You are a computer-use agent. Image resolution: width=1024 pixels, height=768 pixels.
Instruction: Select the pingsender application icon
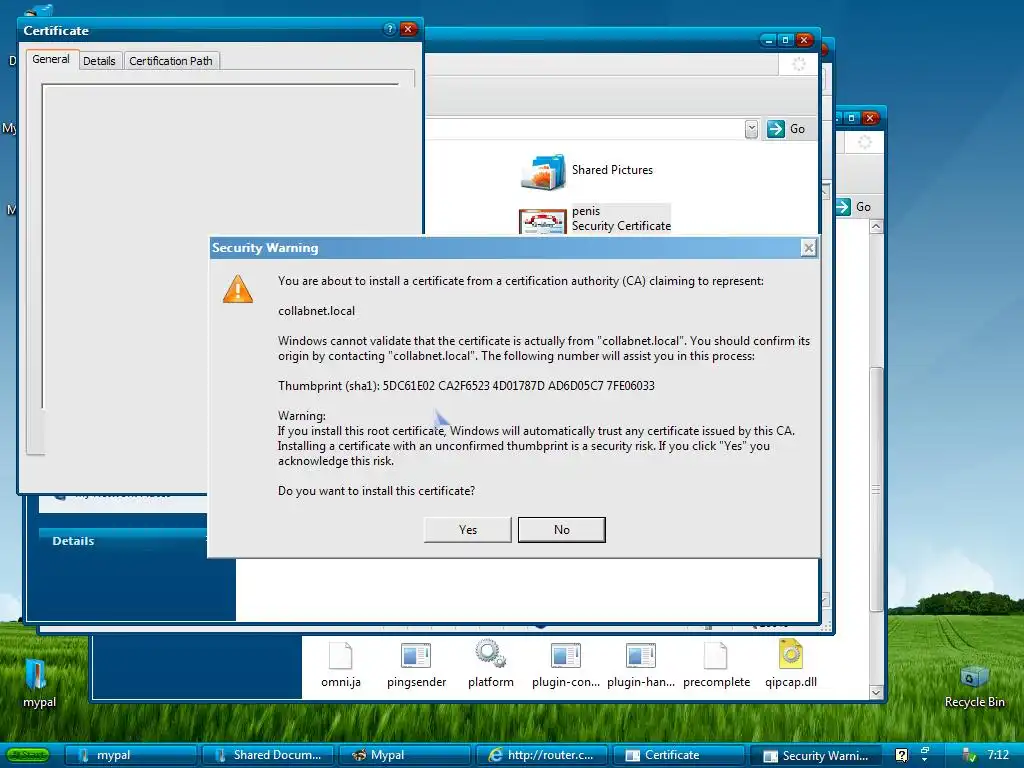[x=416, y=656]
